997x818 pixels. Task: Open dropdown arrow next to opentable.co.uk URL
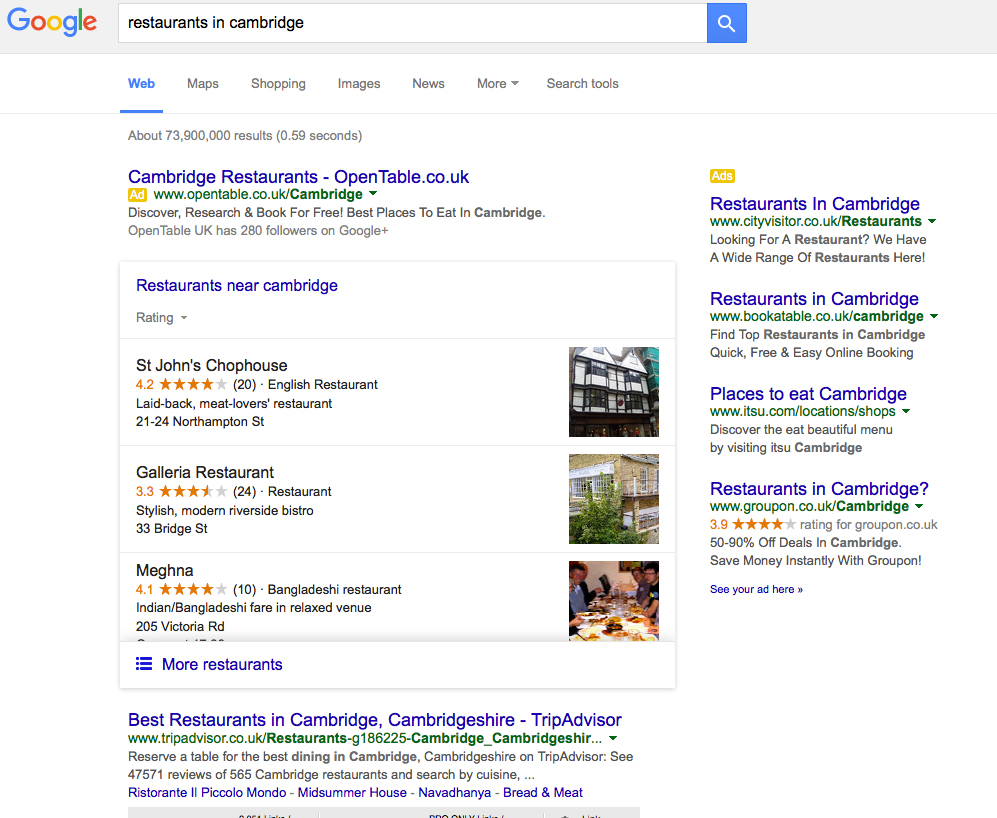pyautogui.click(x=373, y=193)
